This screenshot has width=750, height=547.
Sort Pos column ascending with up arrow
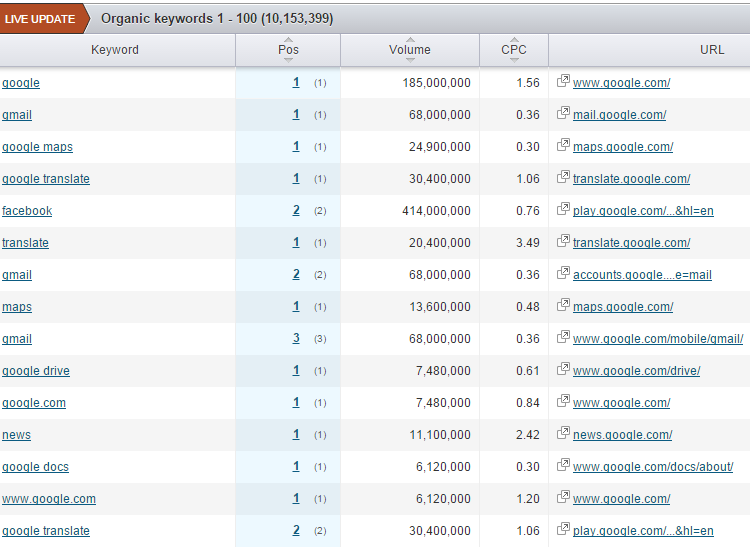pyautogui.click(x=288, y=40)
